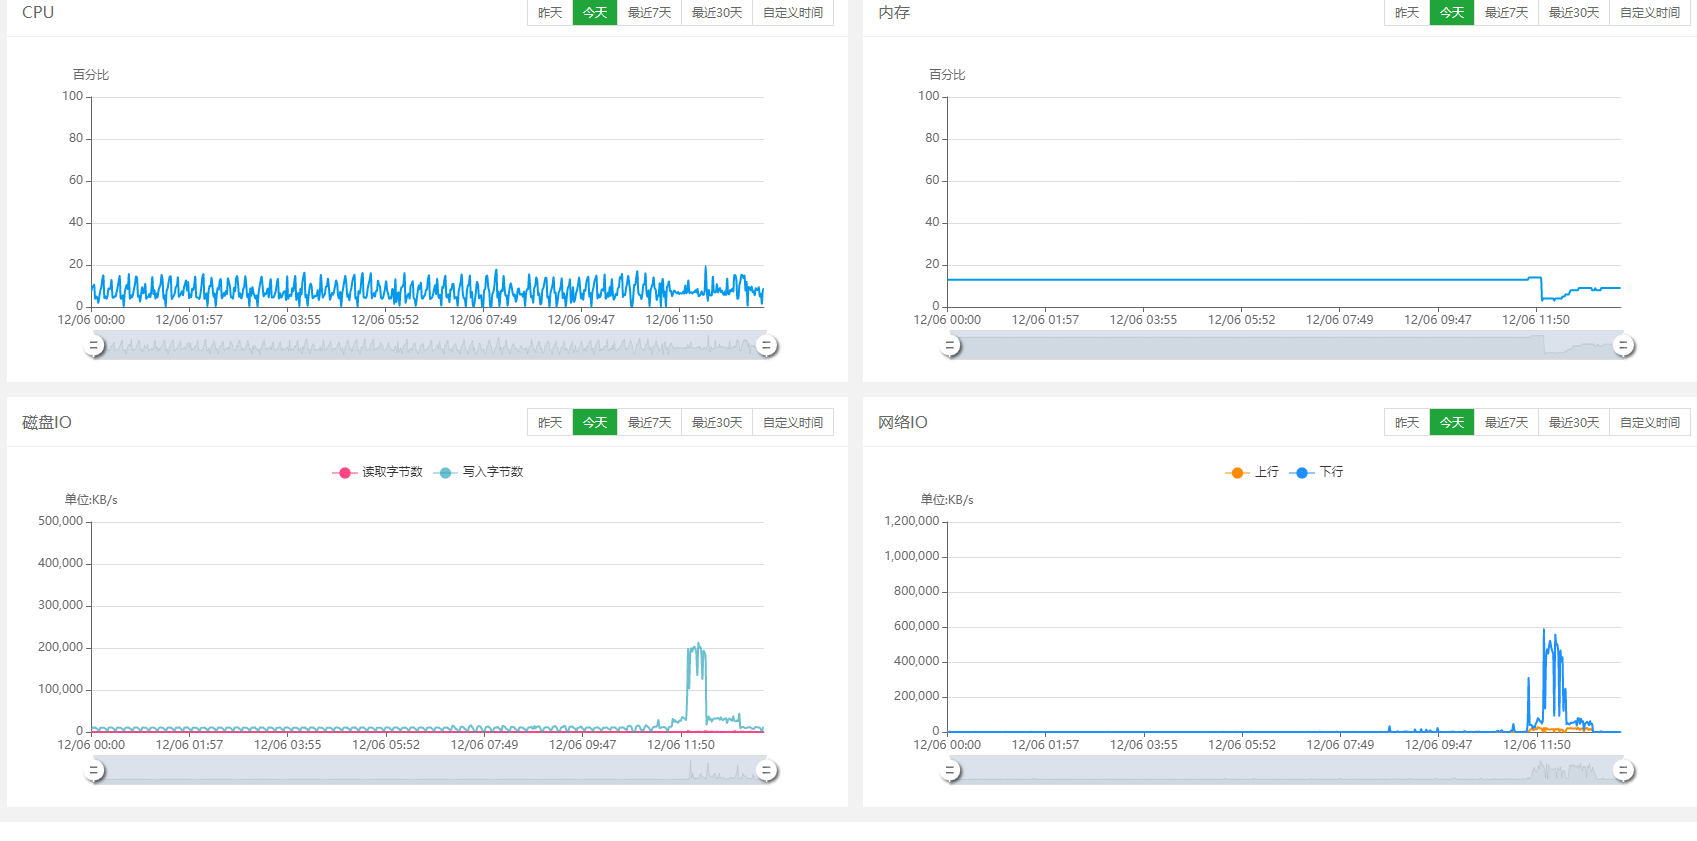Toggle 写入字节数 legend series

click(x=478, y=472)
